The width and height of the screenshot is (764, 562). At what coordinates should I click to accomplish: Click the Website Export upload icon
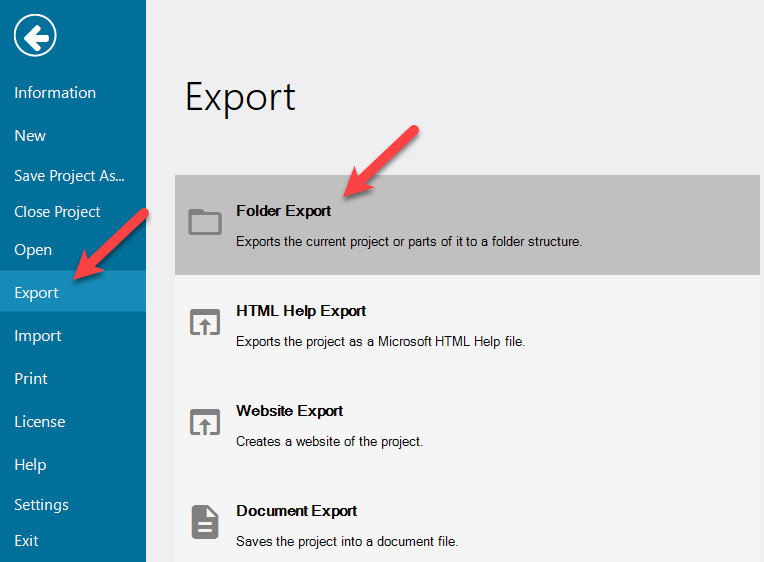coord(205,422)
